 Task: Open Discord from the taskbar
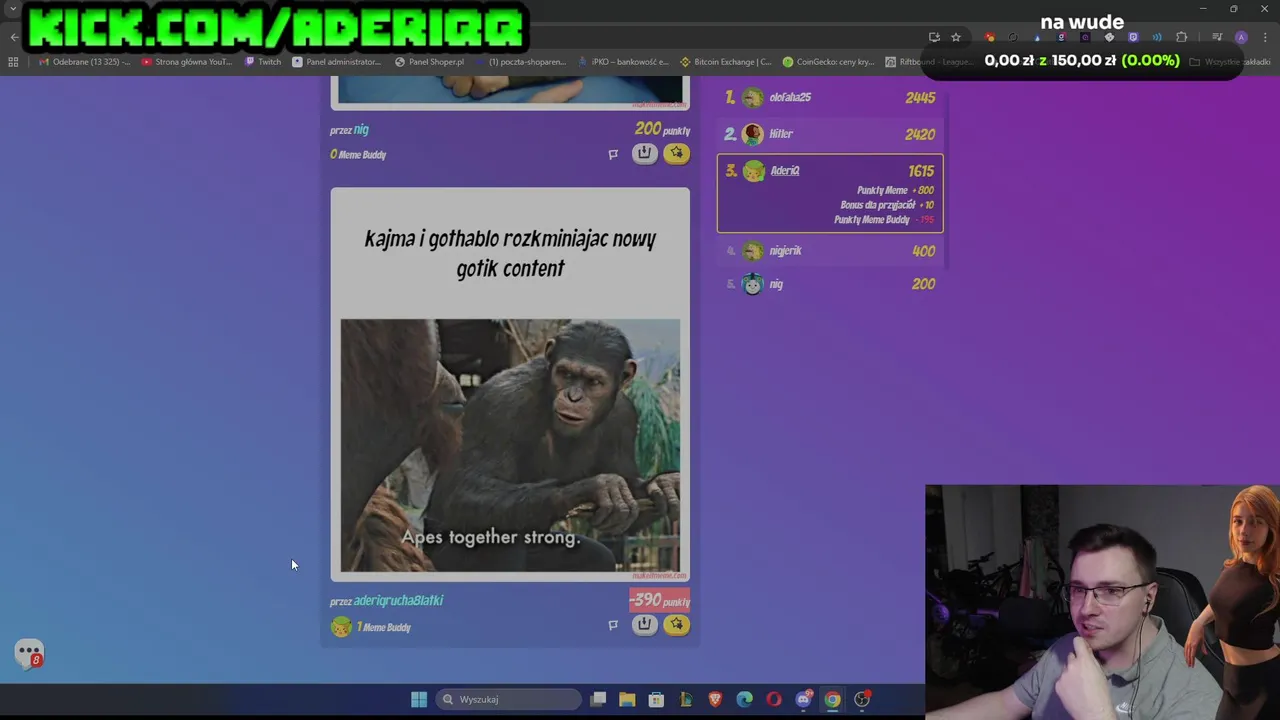803,699
